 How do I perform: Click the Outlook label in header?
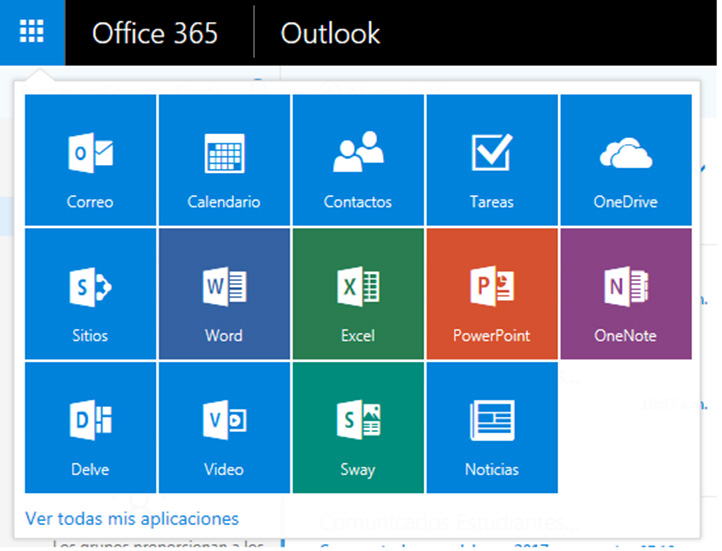[330, 33]
